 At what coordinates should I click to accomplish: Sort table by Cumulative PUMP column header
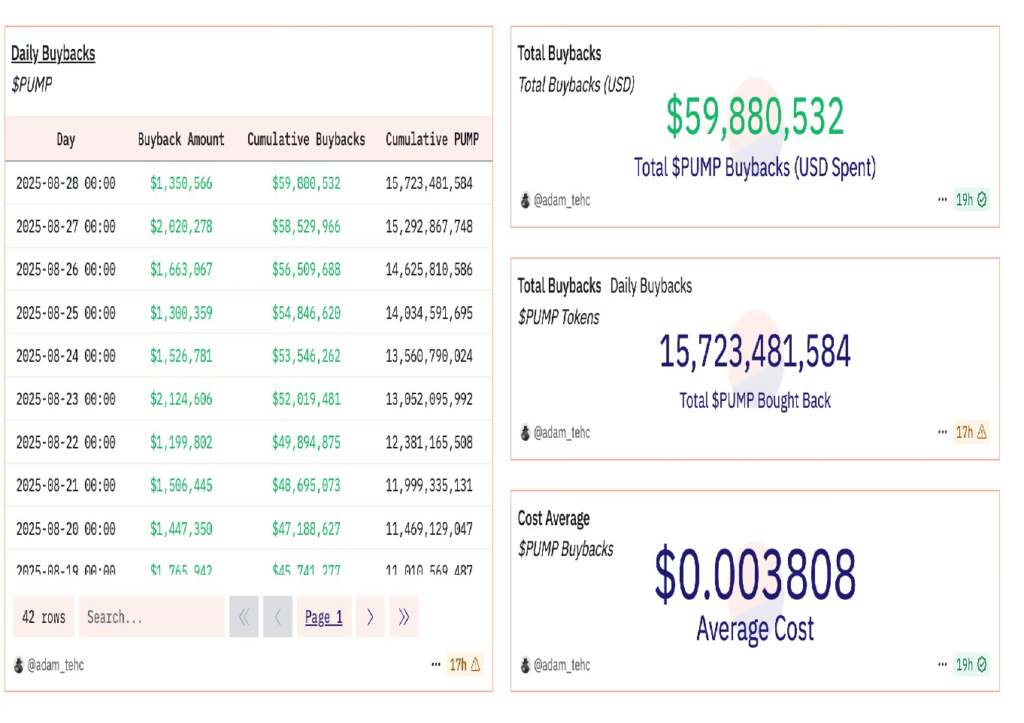[432, 139]
